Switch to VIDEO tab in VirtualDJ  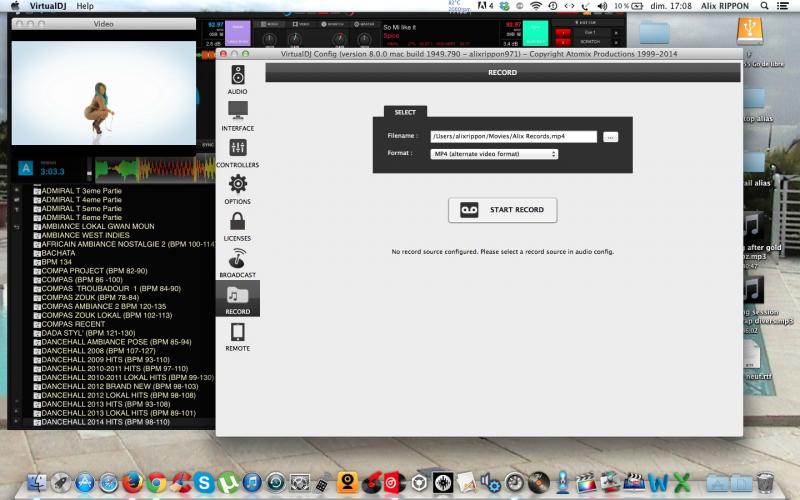[x=301, y=24]
